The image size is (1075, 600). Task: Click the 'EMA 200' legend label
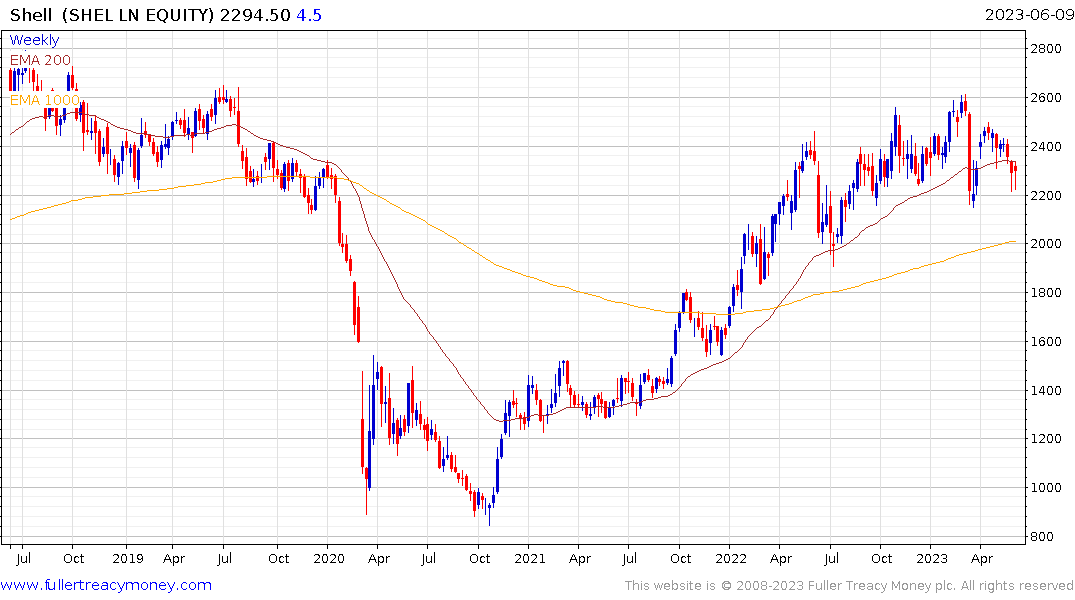[40, 60]
